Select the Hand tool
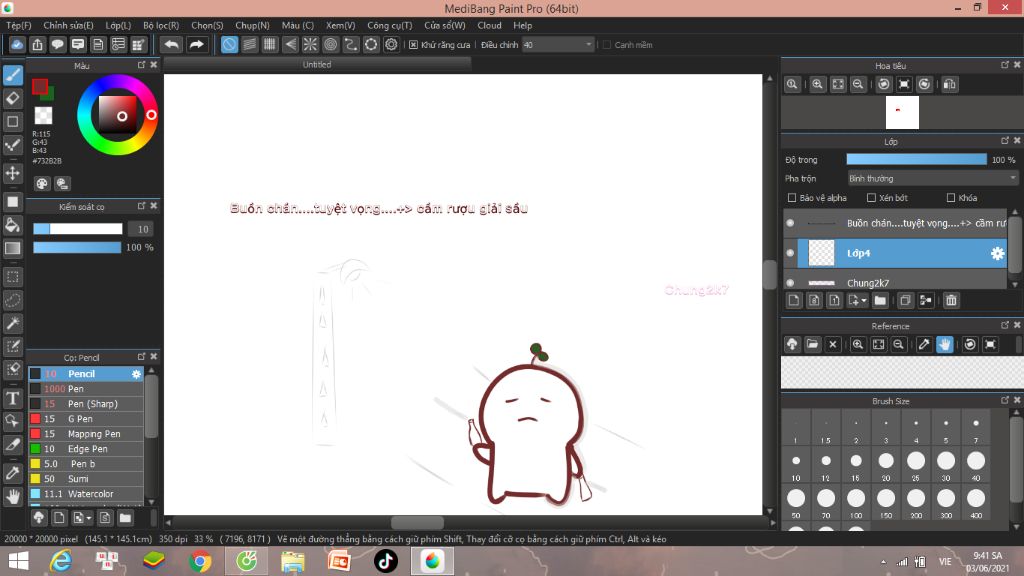The image size is (1024, 576). click(x=12, y=496)
